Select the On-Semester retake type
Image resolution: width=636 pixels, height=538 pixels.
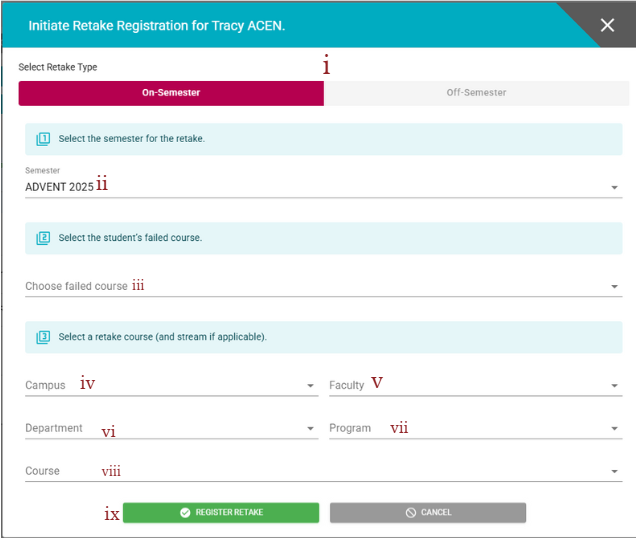(x=171, y=93)
